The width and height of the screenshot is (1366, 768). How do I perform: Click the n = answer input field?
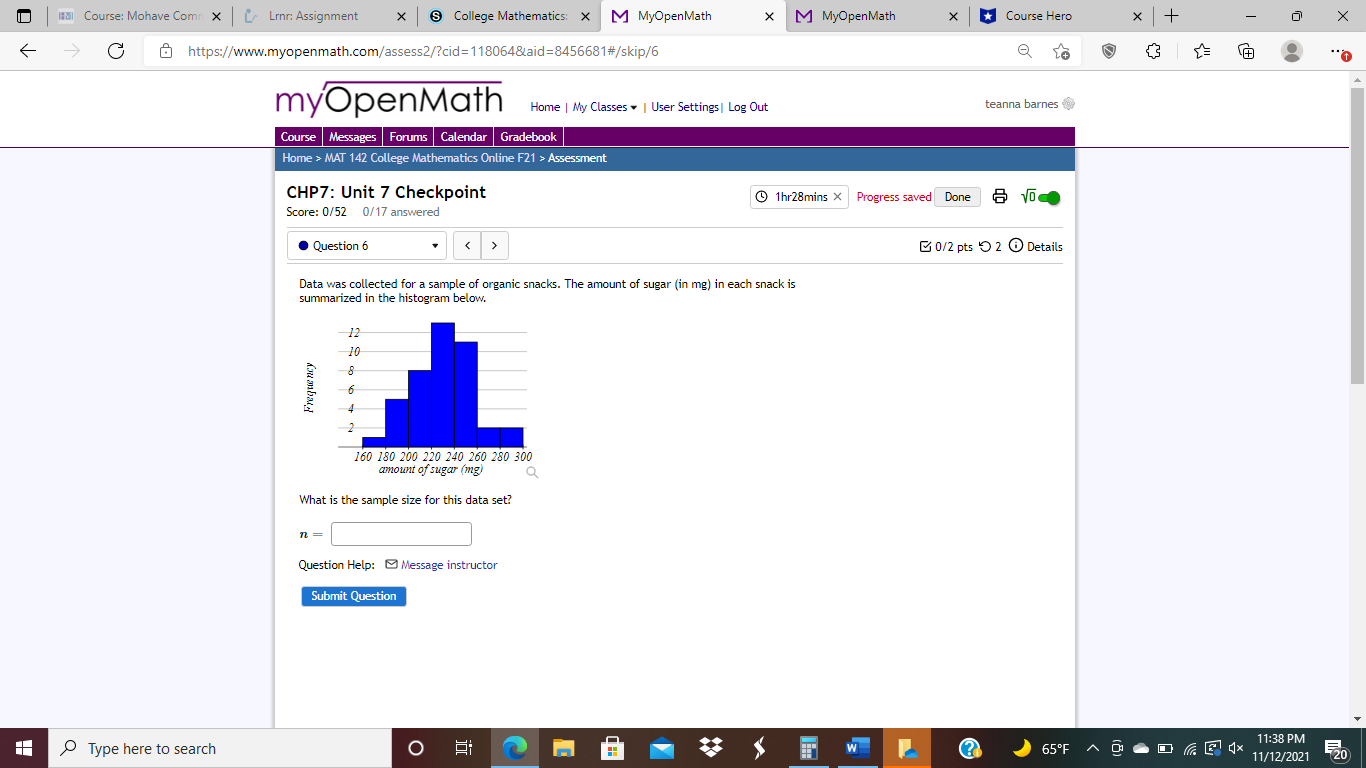[400, 533]
